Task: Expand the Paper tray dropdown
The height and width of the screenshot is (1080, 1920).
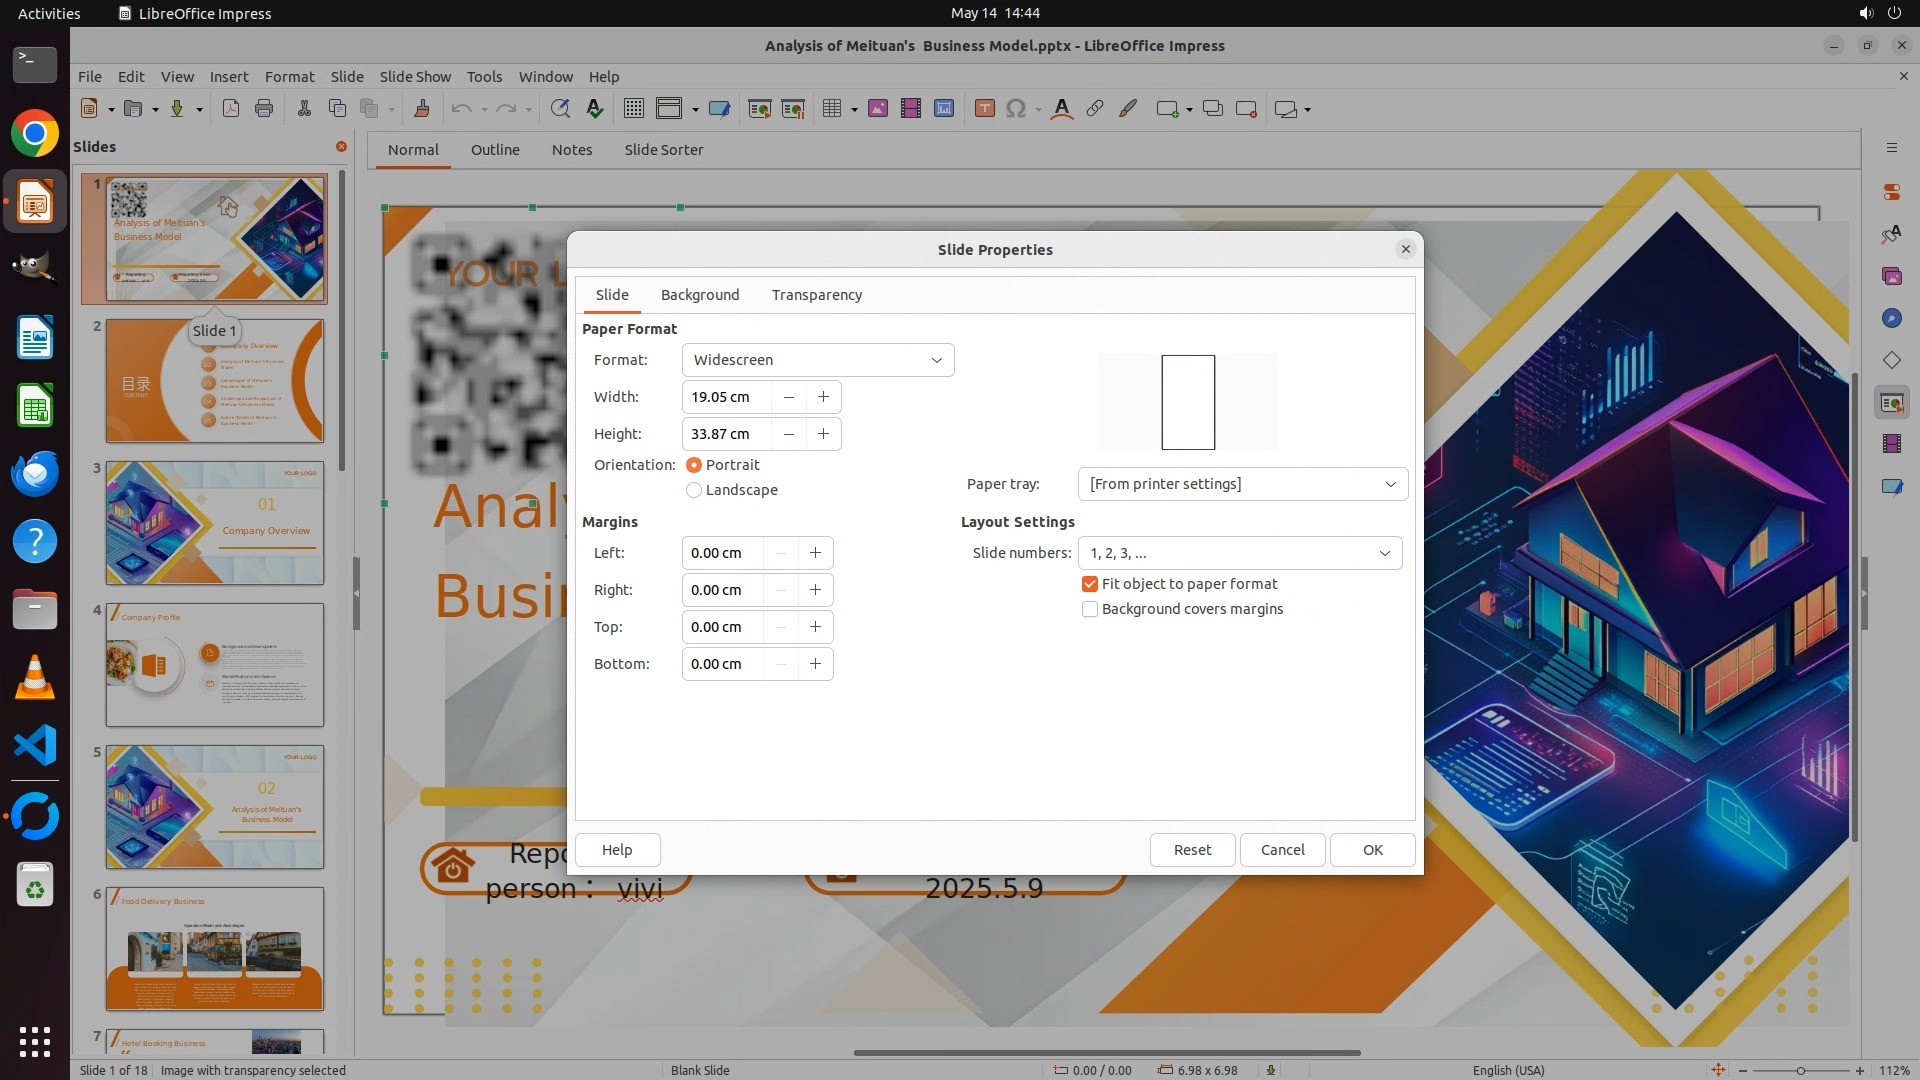Action: pyautogui.click(x=1242, y=484)
